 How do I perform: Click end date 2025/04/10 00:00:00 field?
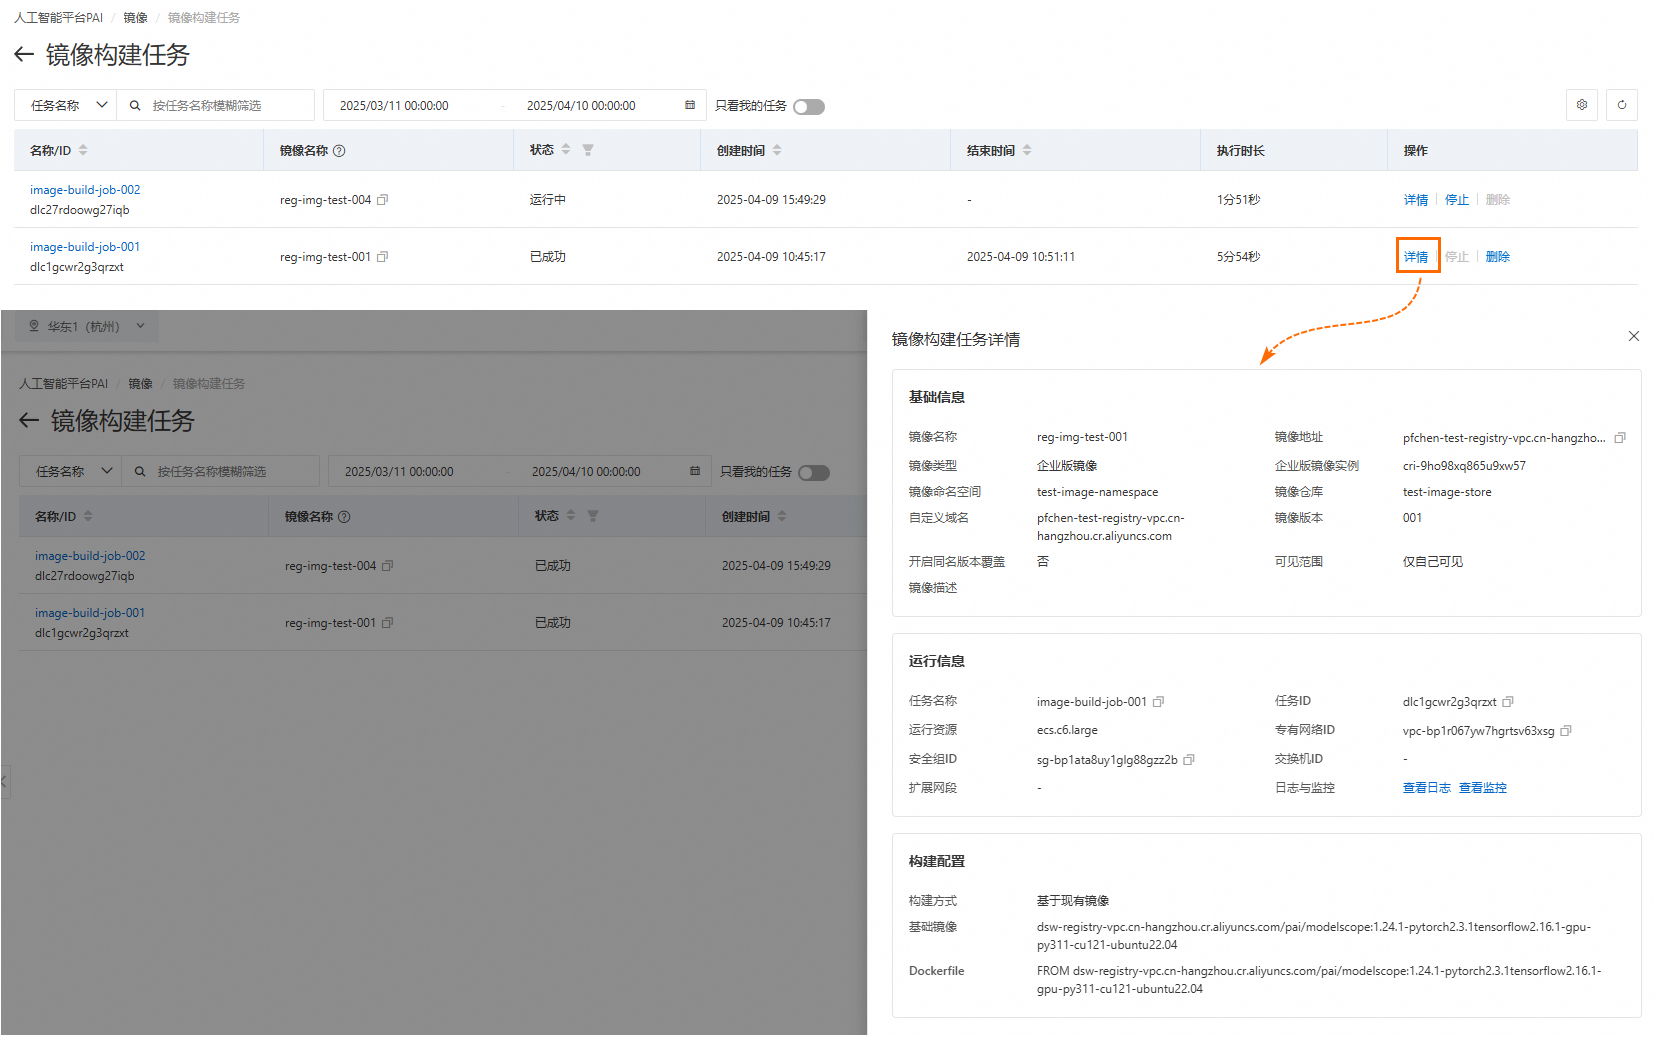pyautogui.click(x=581, y=105)
